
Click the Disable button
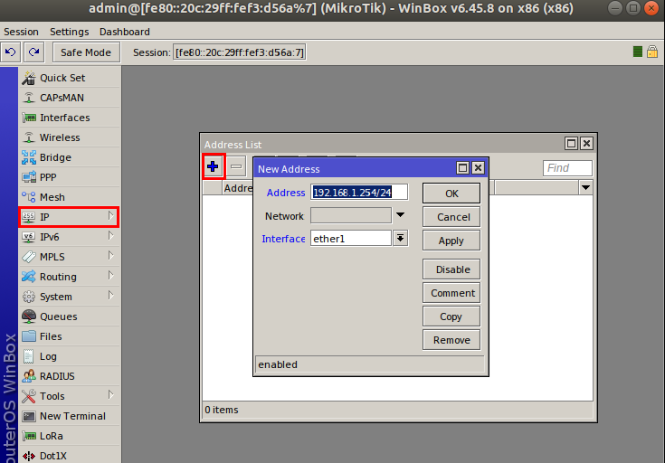click(x=451, y=270)
